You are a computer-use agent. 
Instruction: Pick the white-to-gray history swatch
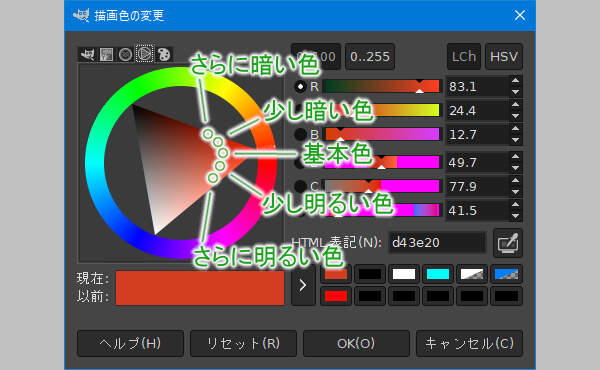pyautogui.click(x=472, y=274)
